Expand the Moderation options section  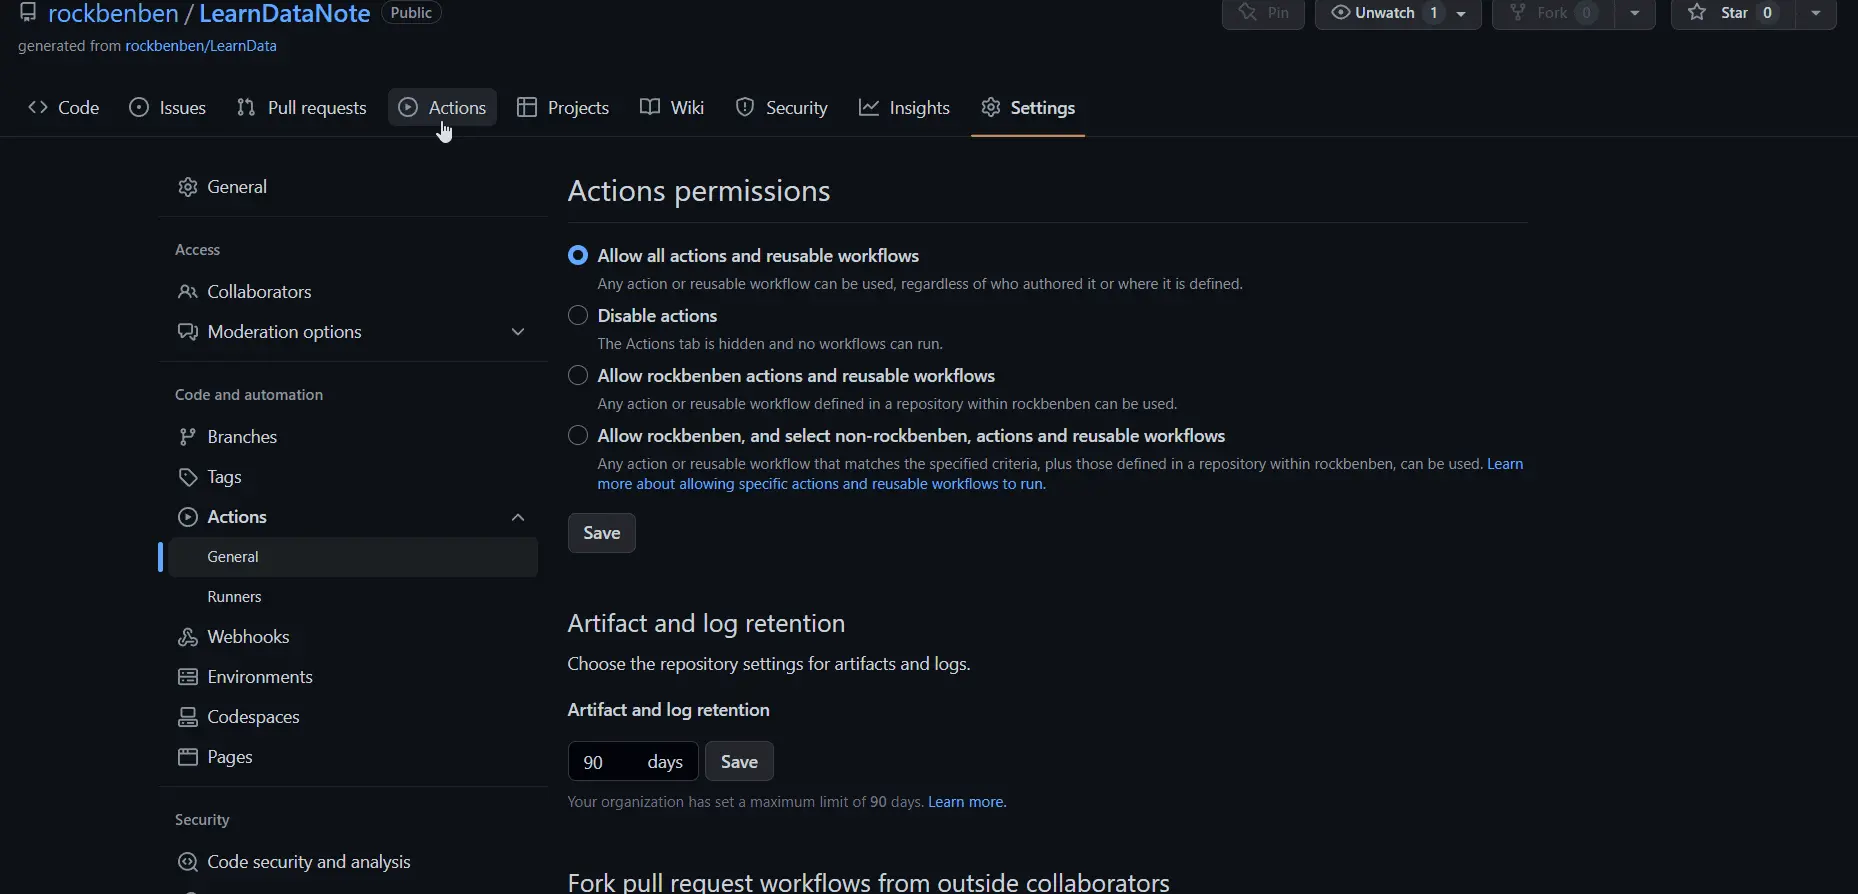coord(517,332)
